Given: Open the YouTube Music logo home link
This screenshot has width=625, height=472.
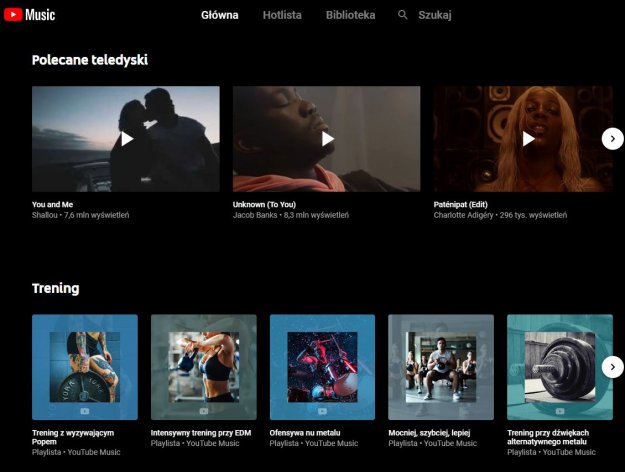Looking at the screenshot, I should [29, 15].
